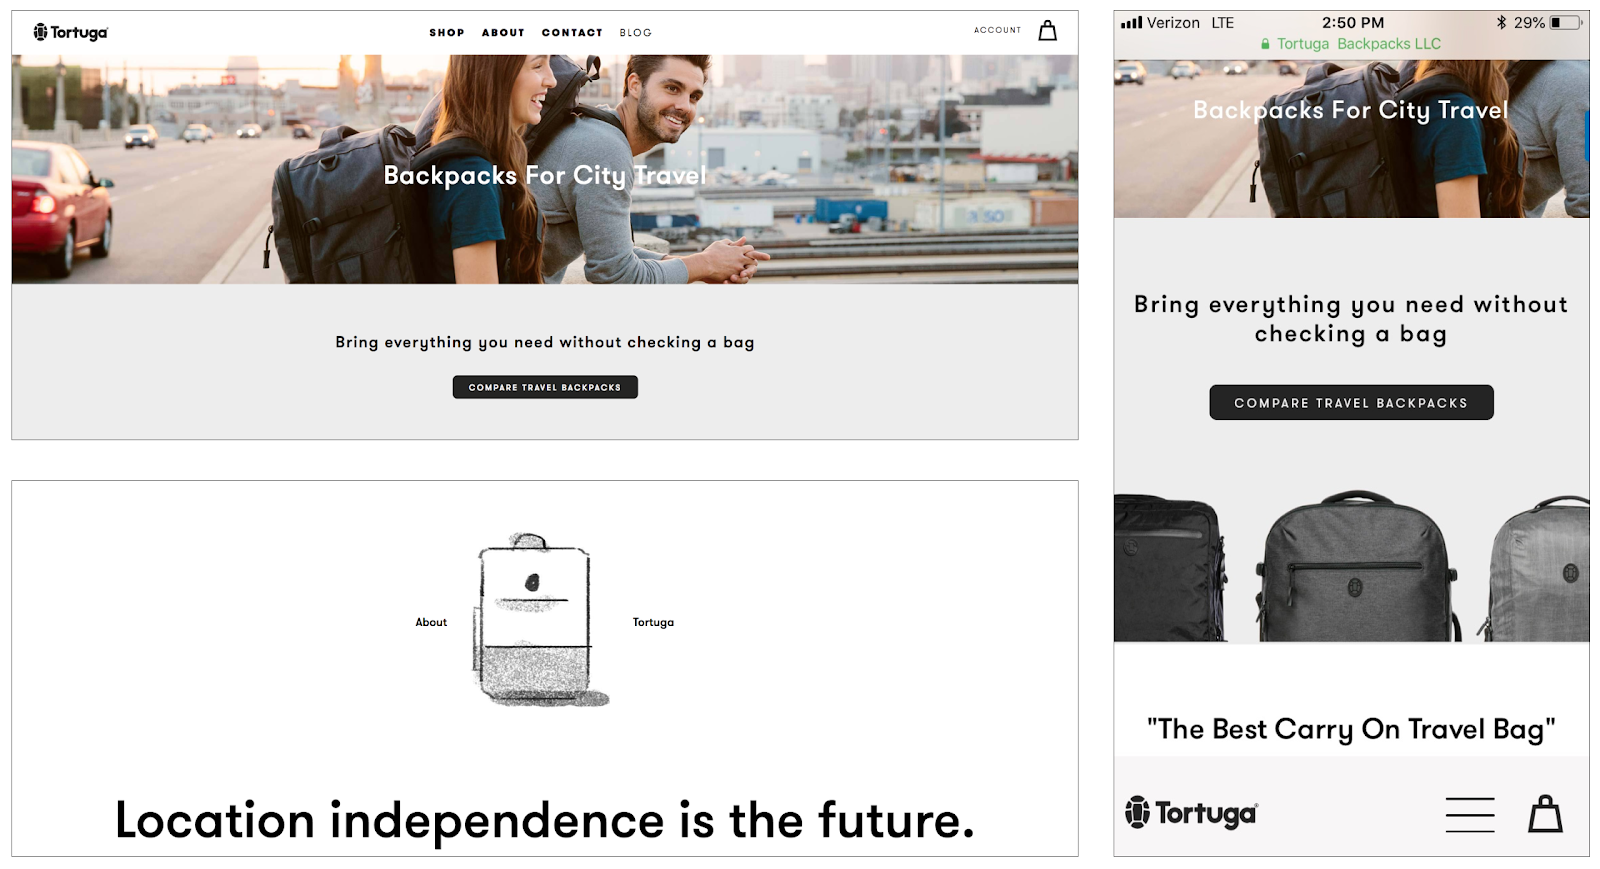The image size is (1600, 869).
Task: Open the SHOP menu item
Action: pos(447,33)
